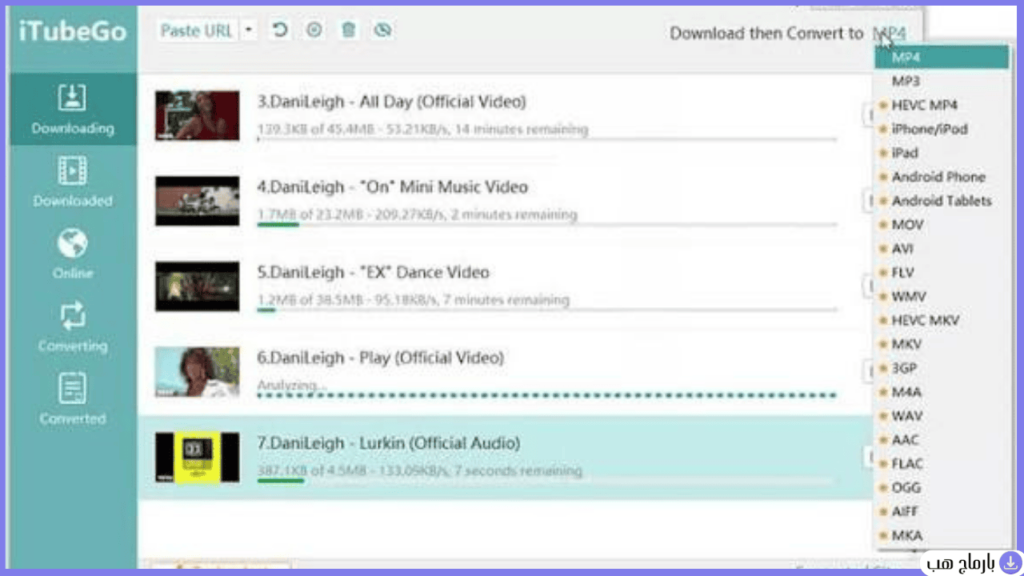Screen dimensions: 1024x576
Task: Pick Android Phone format option
Action: (x=941, y=177)
